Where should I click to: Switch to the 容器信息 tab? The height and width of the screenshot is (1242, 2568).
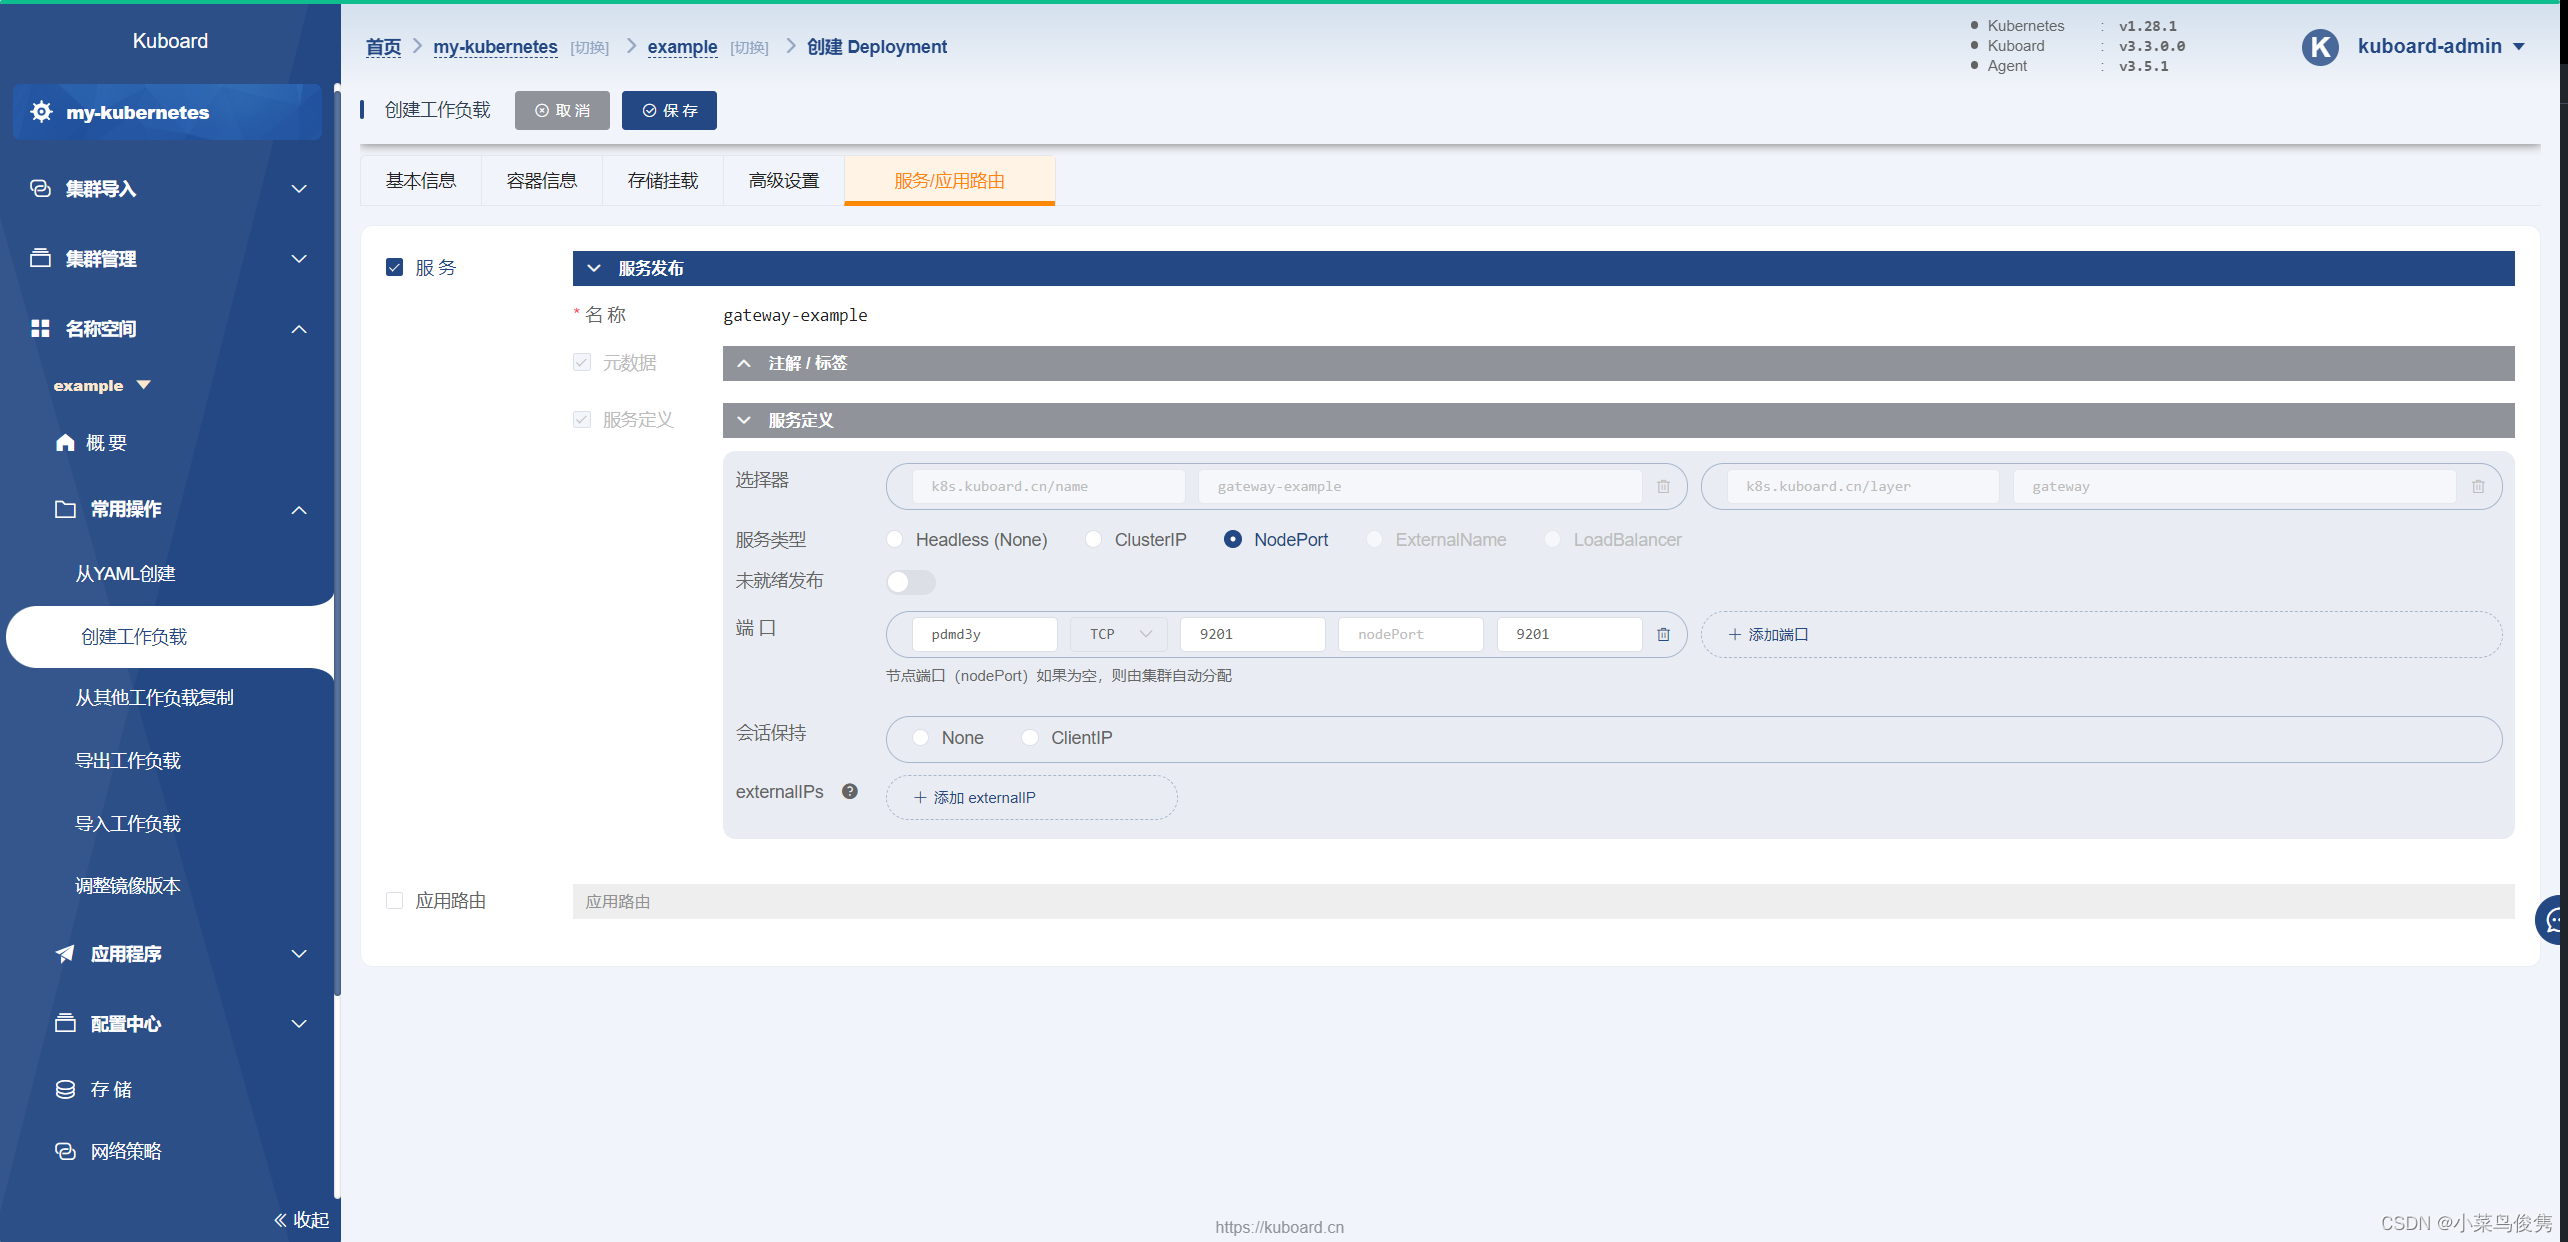pyautogui.click(x=541, y=181)
